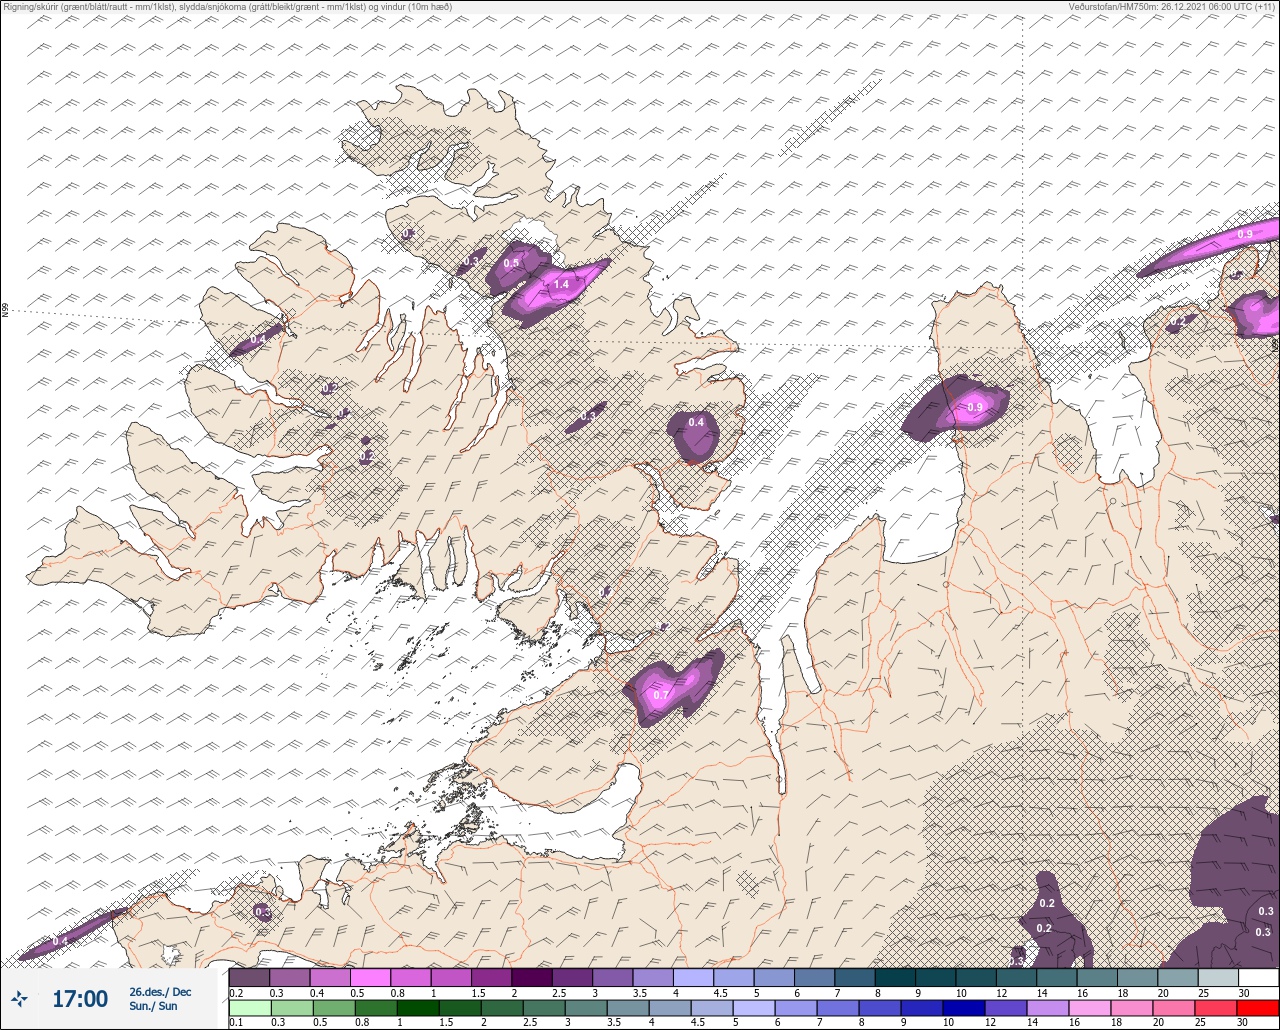Click the '26.des./ Dec' date text
This screenshot has height=1030, width=1280.
160,991
